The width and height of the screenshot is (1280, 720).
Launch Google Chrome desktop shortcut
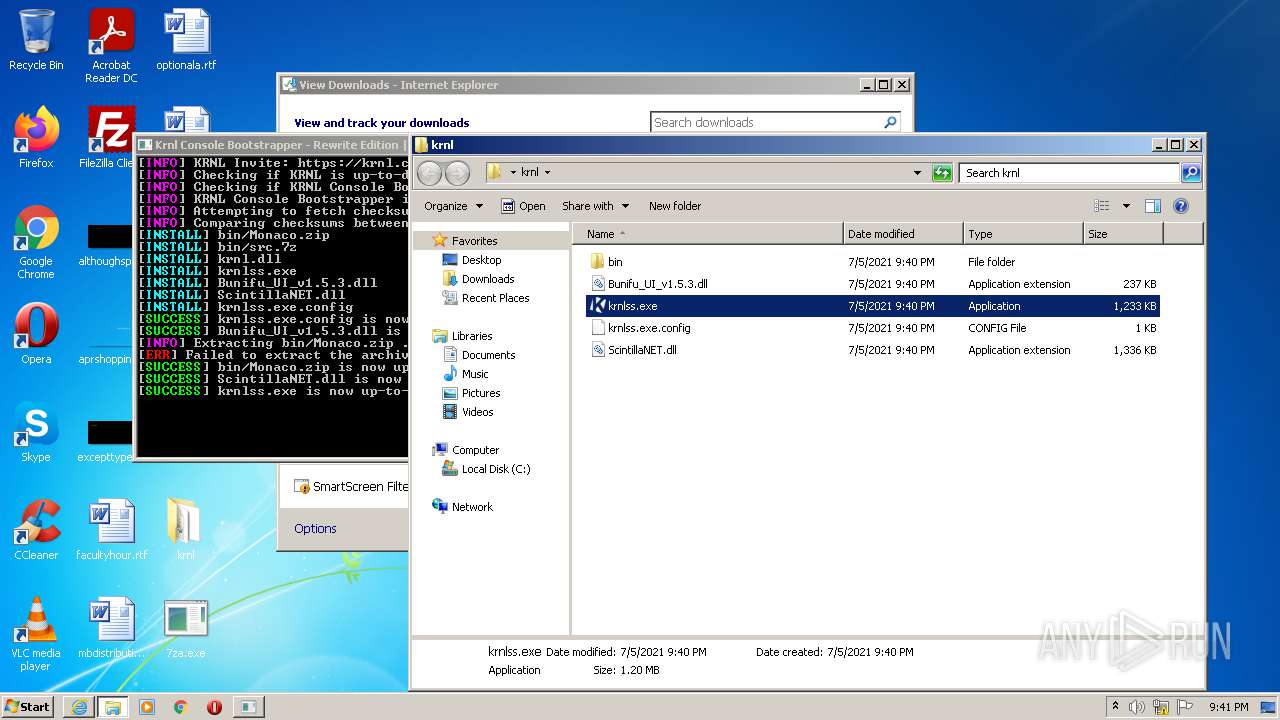36,243
